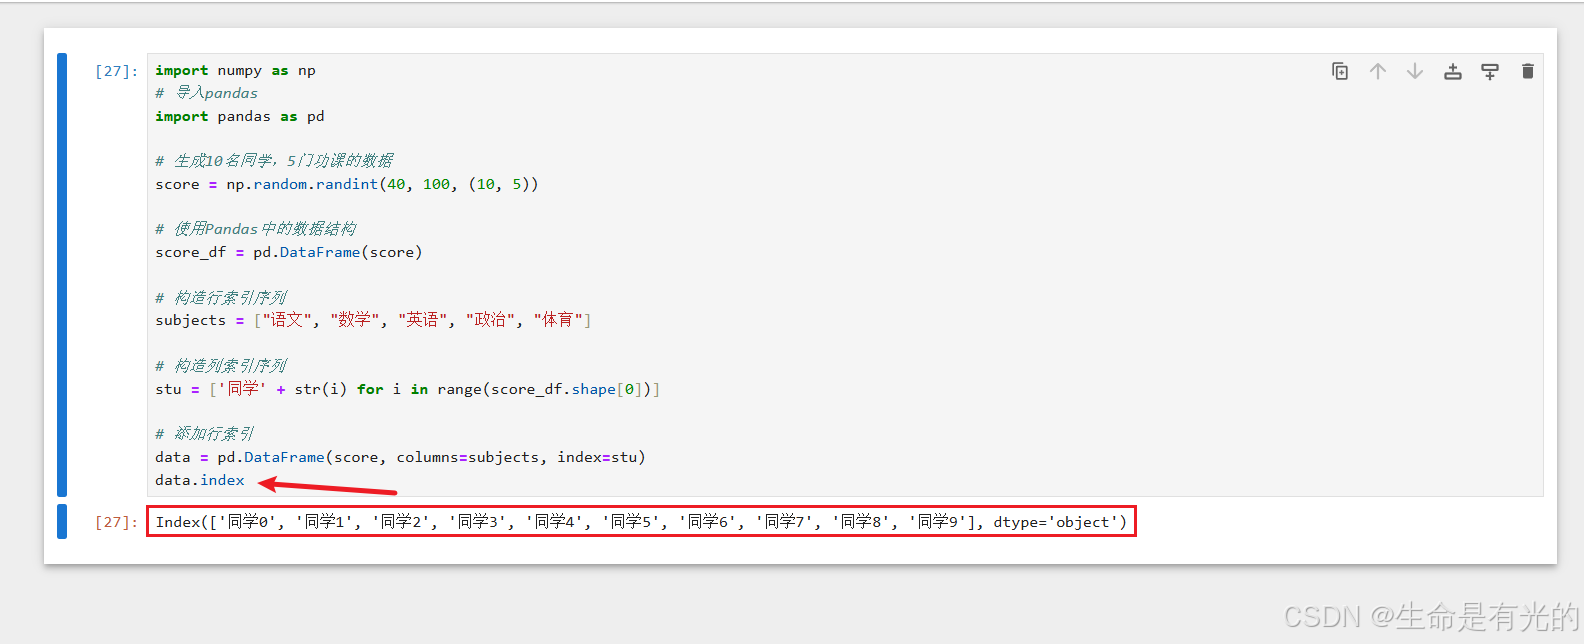This screenshot has width=1584, height=644.
Task: Insert a cell below this one
Action: (1490, 71)
